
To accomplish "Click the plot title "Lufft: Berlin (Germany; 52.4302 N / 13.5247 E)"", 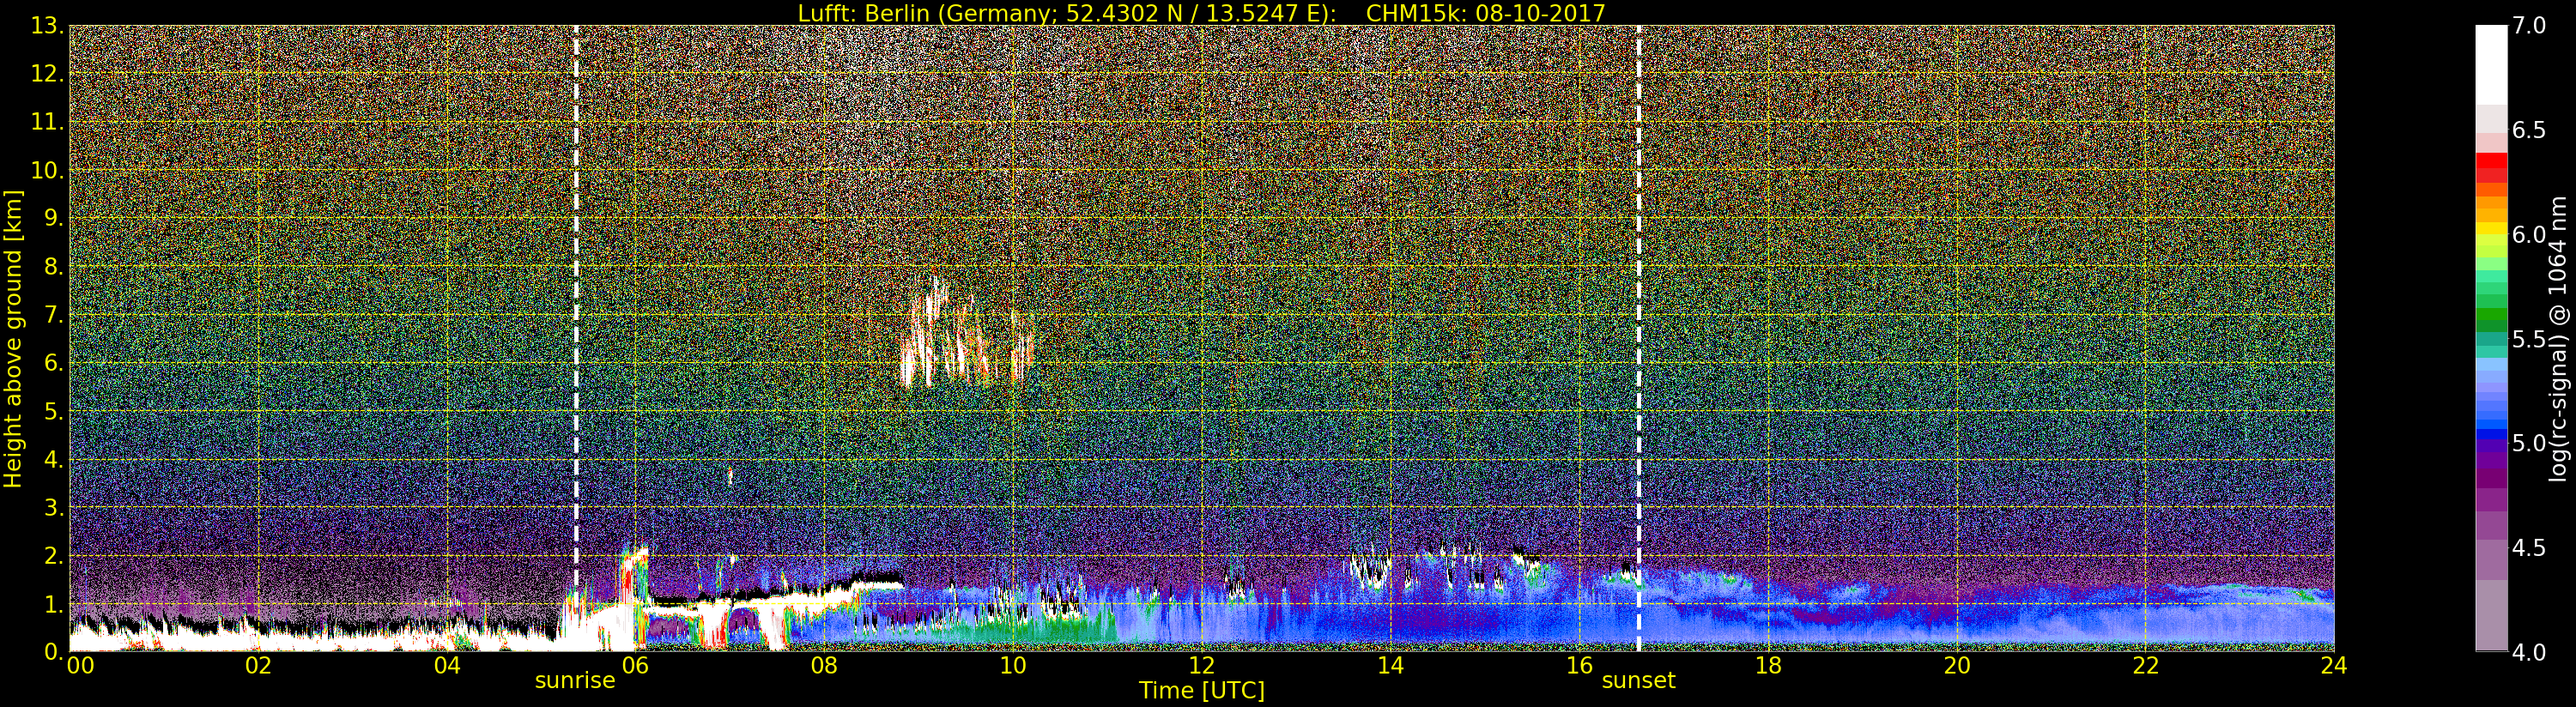I will point(1067,13).
